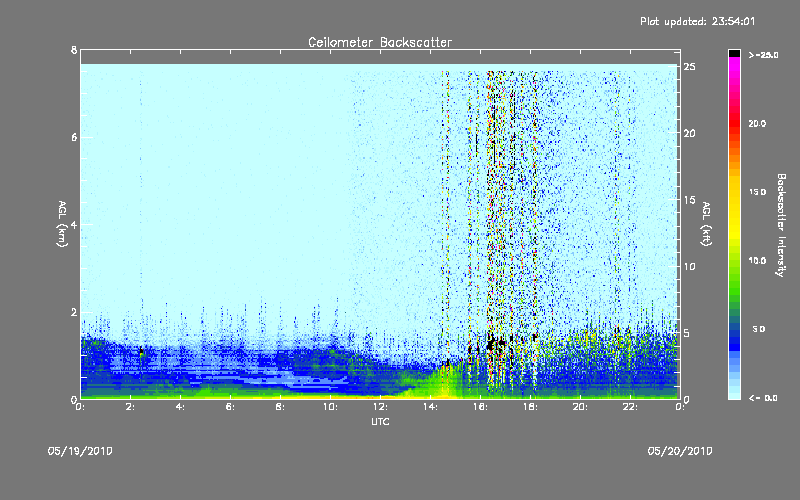Click the start date "05/19/2010"
800x500 pixels.
(x=80, y=451)
